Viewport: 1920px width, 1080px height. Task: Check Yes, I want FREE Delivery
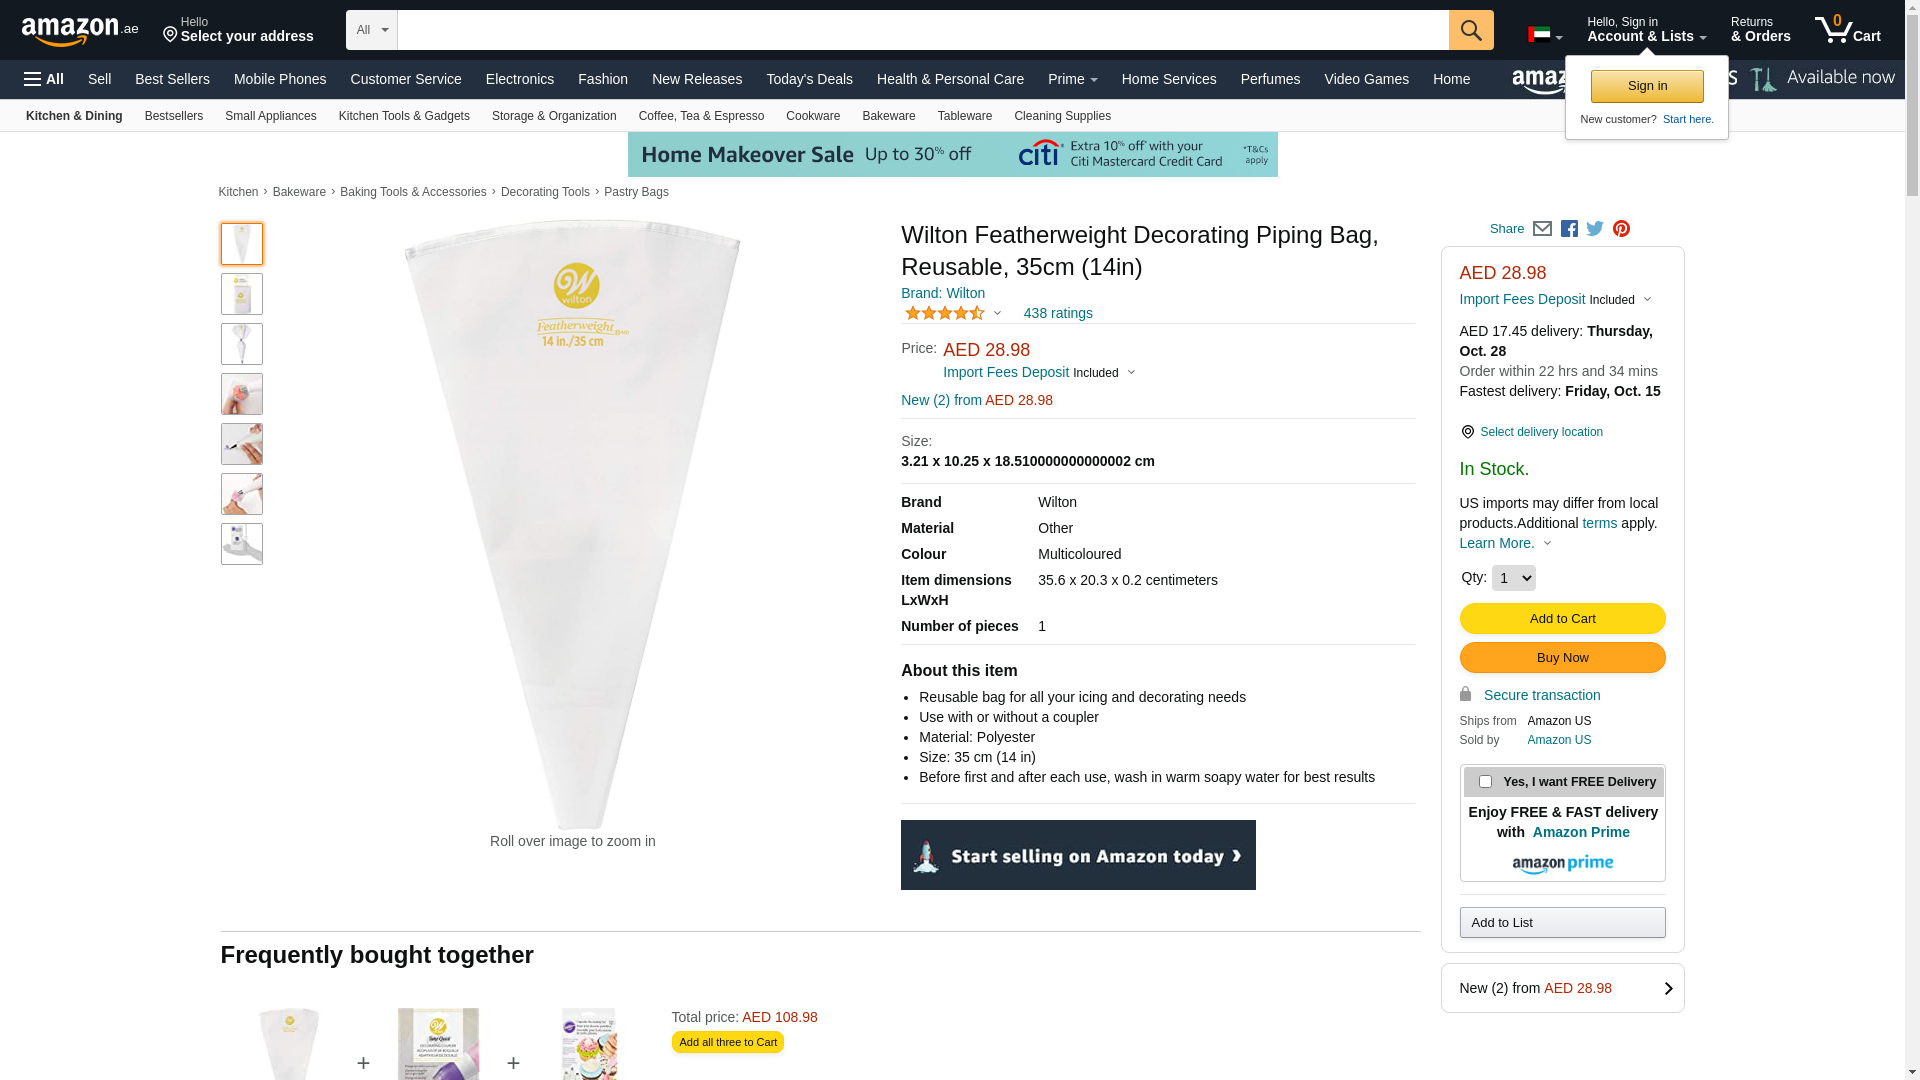click(1485, 782)
